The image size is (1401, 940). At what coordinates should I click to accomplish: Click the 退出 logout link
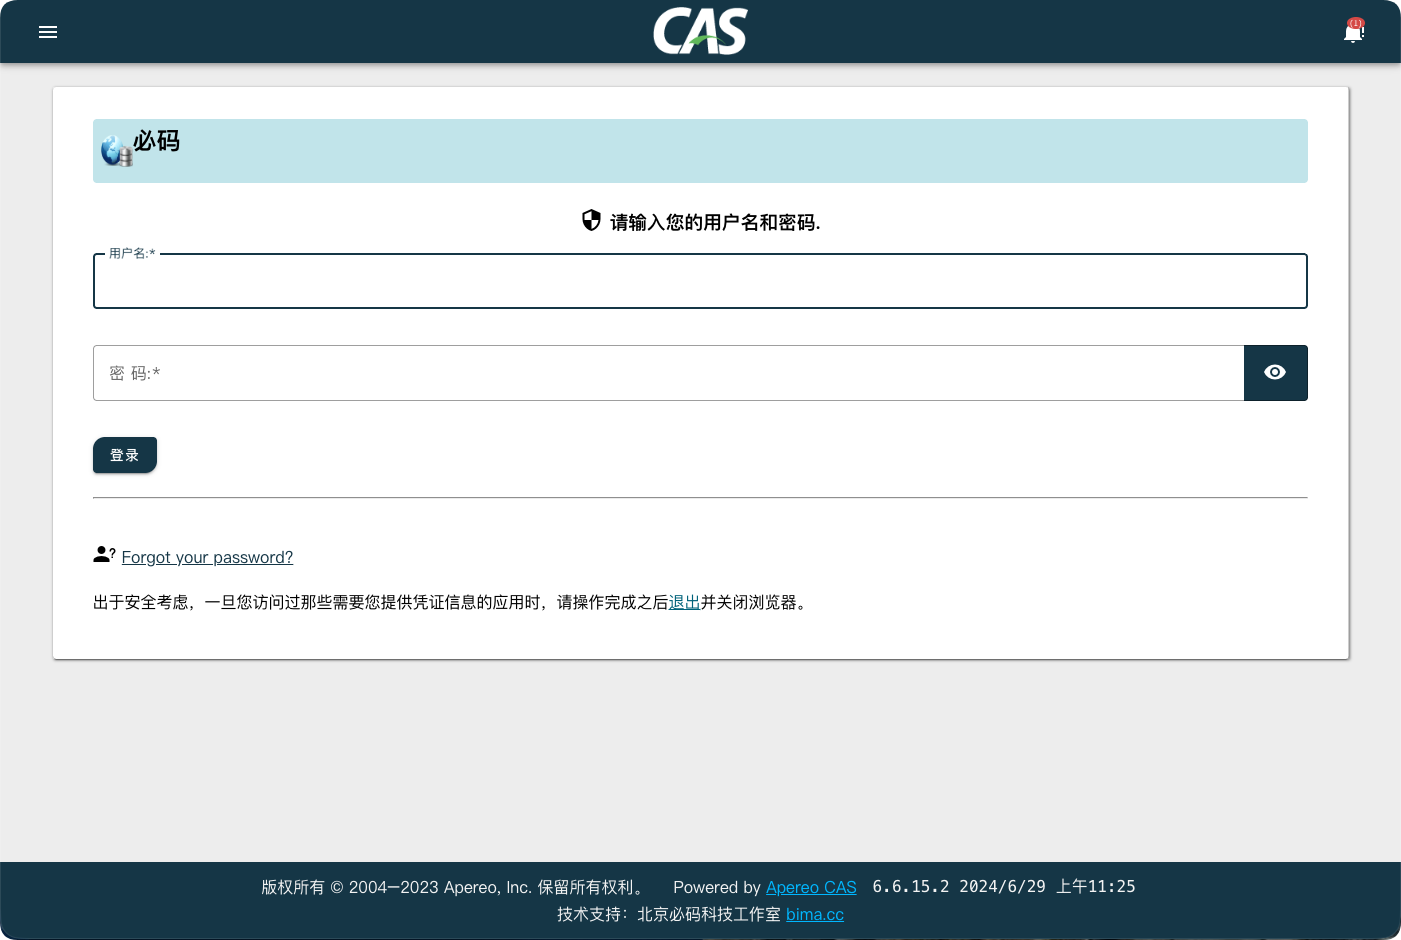click(684, 602)
